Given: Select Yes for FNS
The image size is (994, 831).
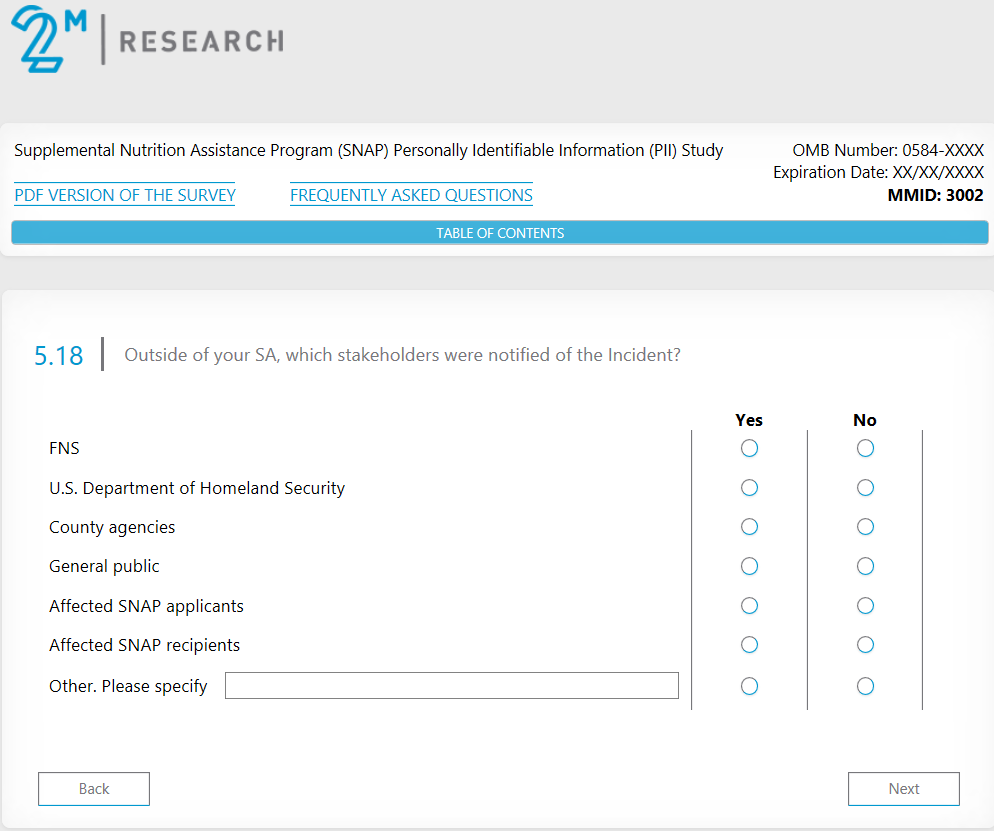Looking at the screenshot, I should [749, 448].
